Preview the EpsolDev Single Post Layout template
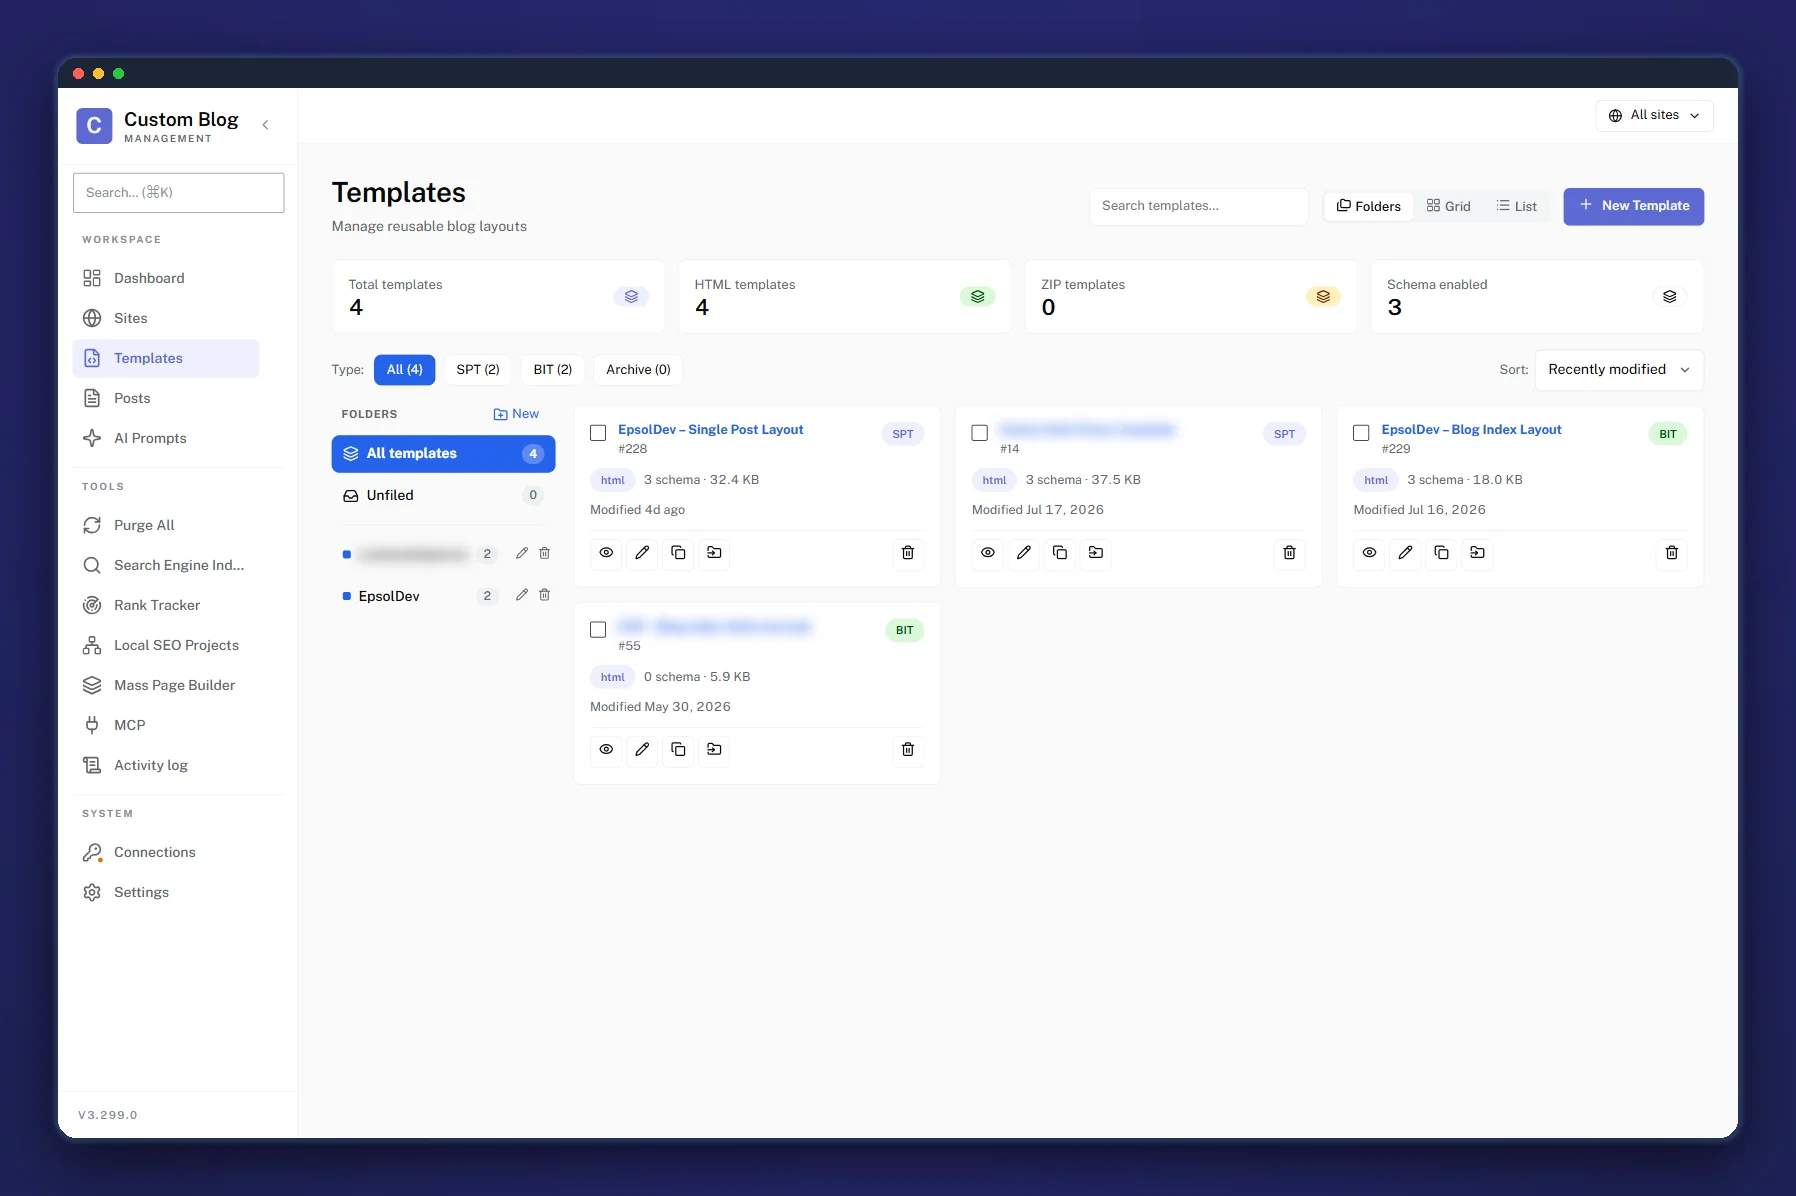The image size is (1796, 1196). pyautogui.click(x=606, y=553)
